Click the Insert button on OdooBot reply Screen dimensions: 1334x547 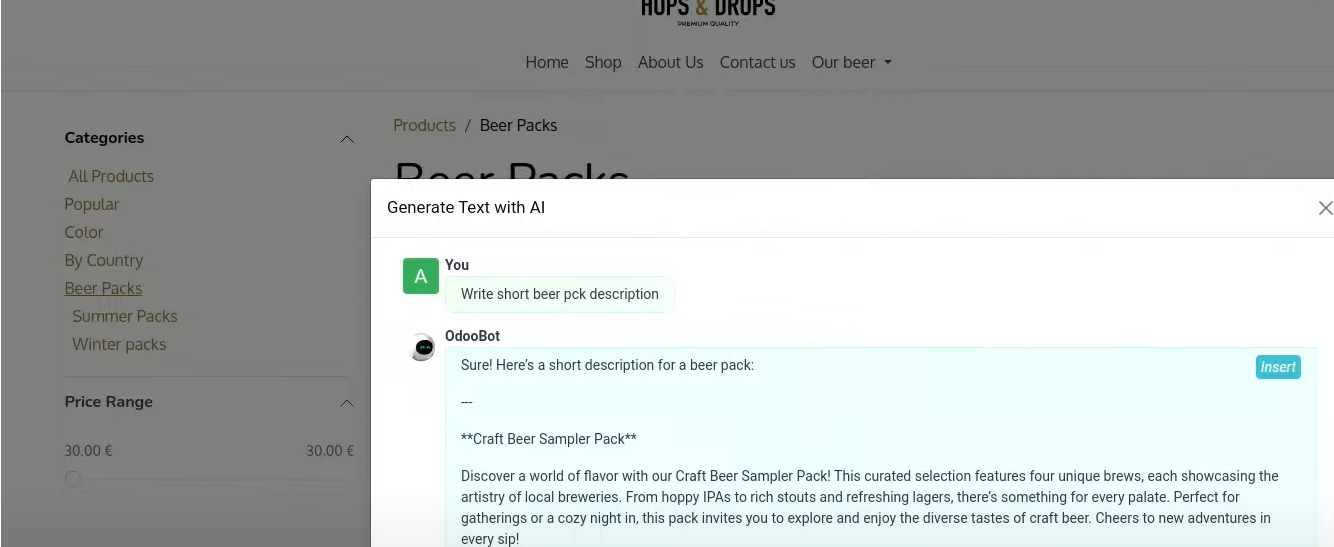point(1278,367)
